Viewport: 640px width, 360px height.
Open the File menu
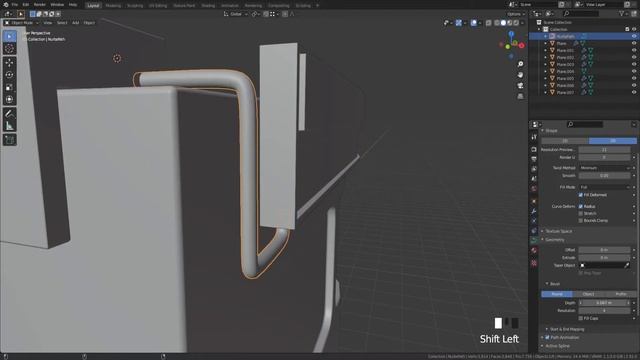coord(15,5)
